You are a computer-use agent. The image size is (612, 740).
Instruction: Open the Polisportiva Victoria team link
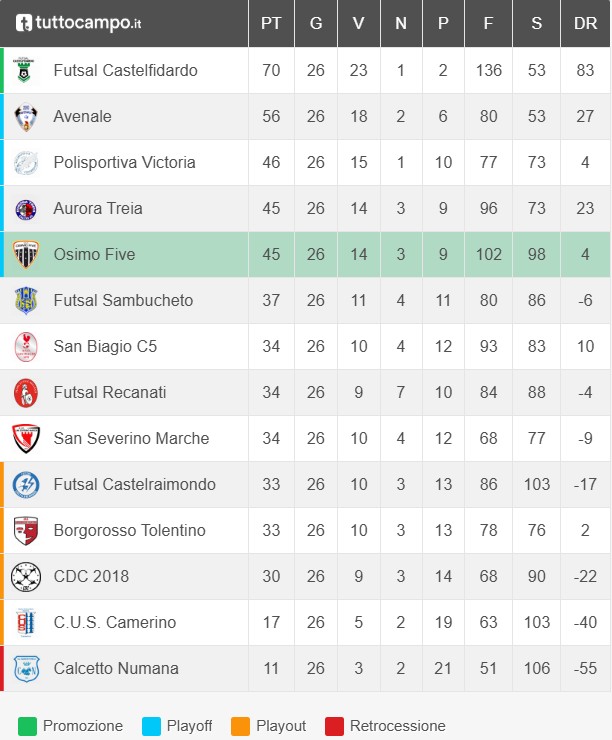tap(124, 163)
